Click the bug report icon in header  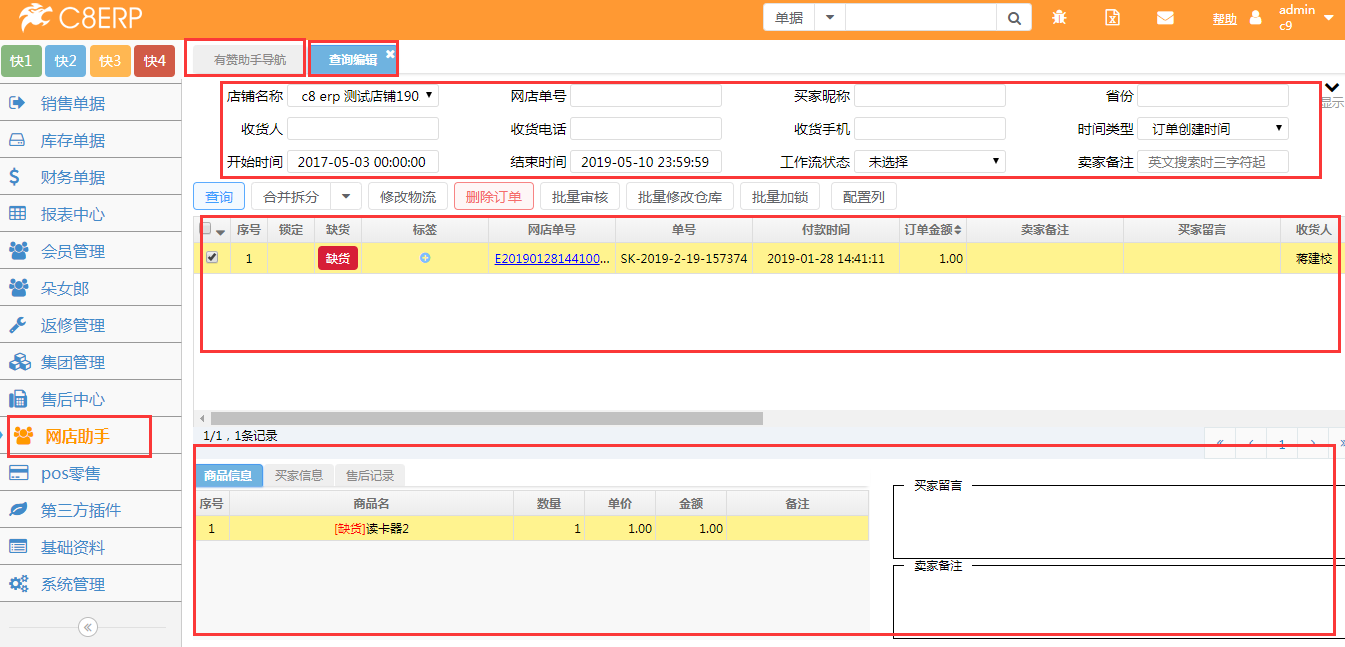click(x=1059, y=18)
